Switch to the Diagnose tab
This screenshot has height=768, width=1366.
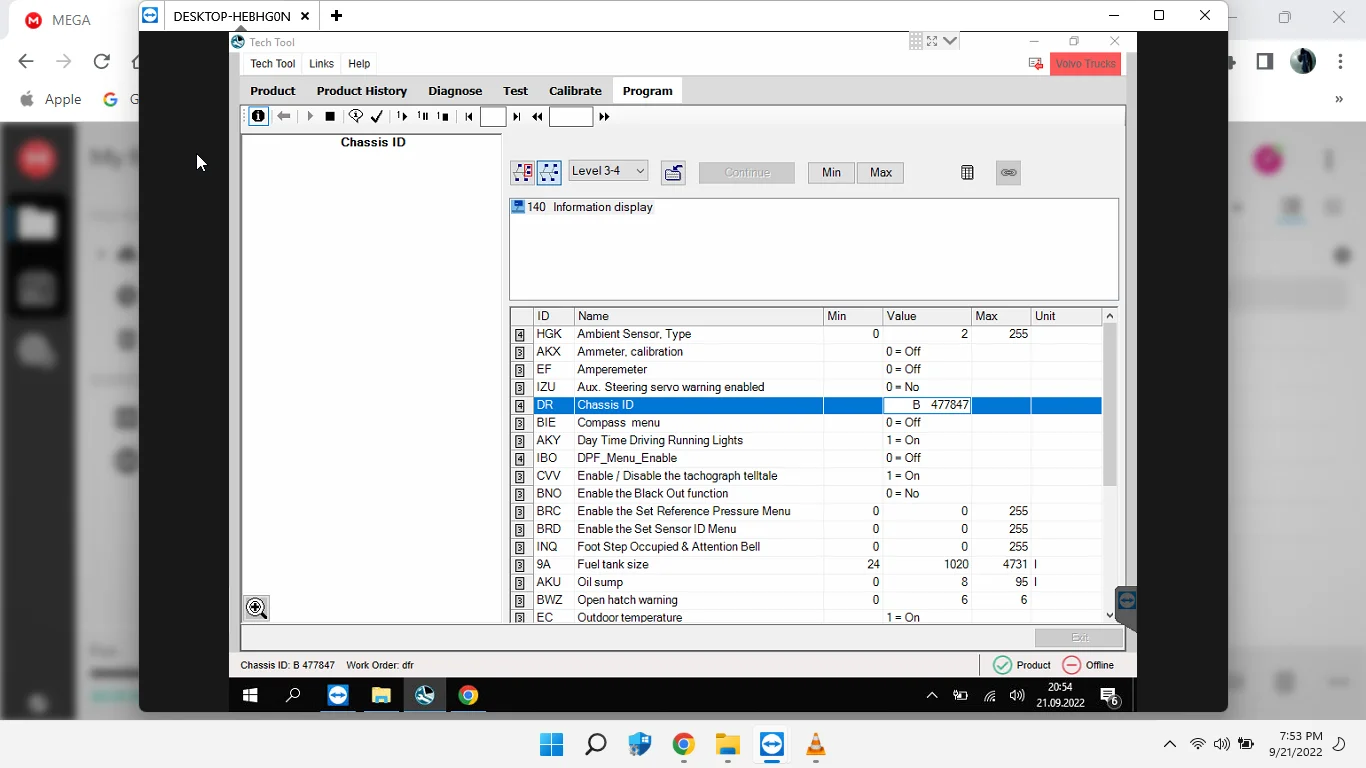coord(455,90)
